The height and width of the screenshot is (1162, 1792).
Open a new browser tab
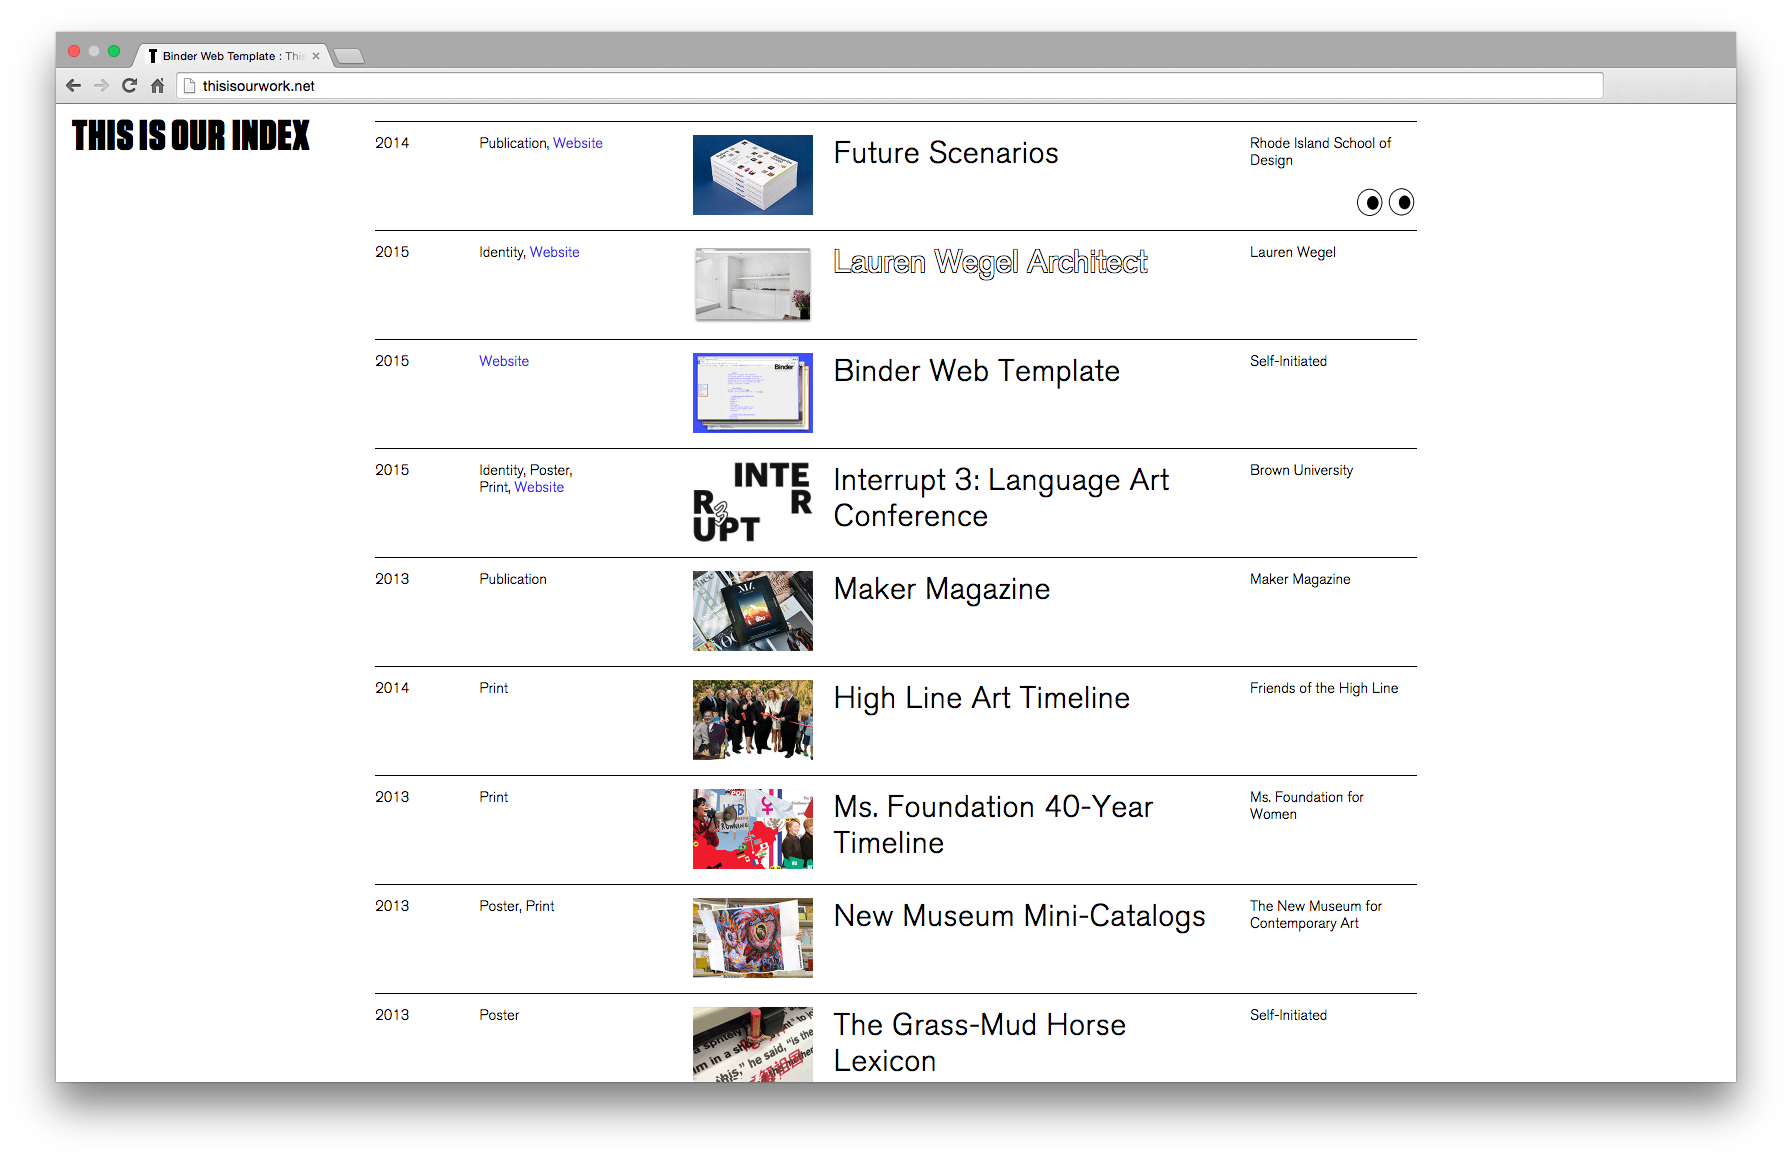[348, 56]
